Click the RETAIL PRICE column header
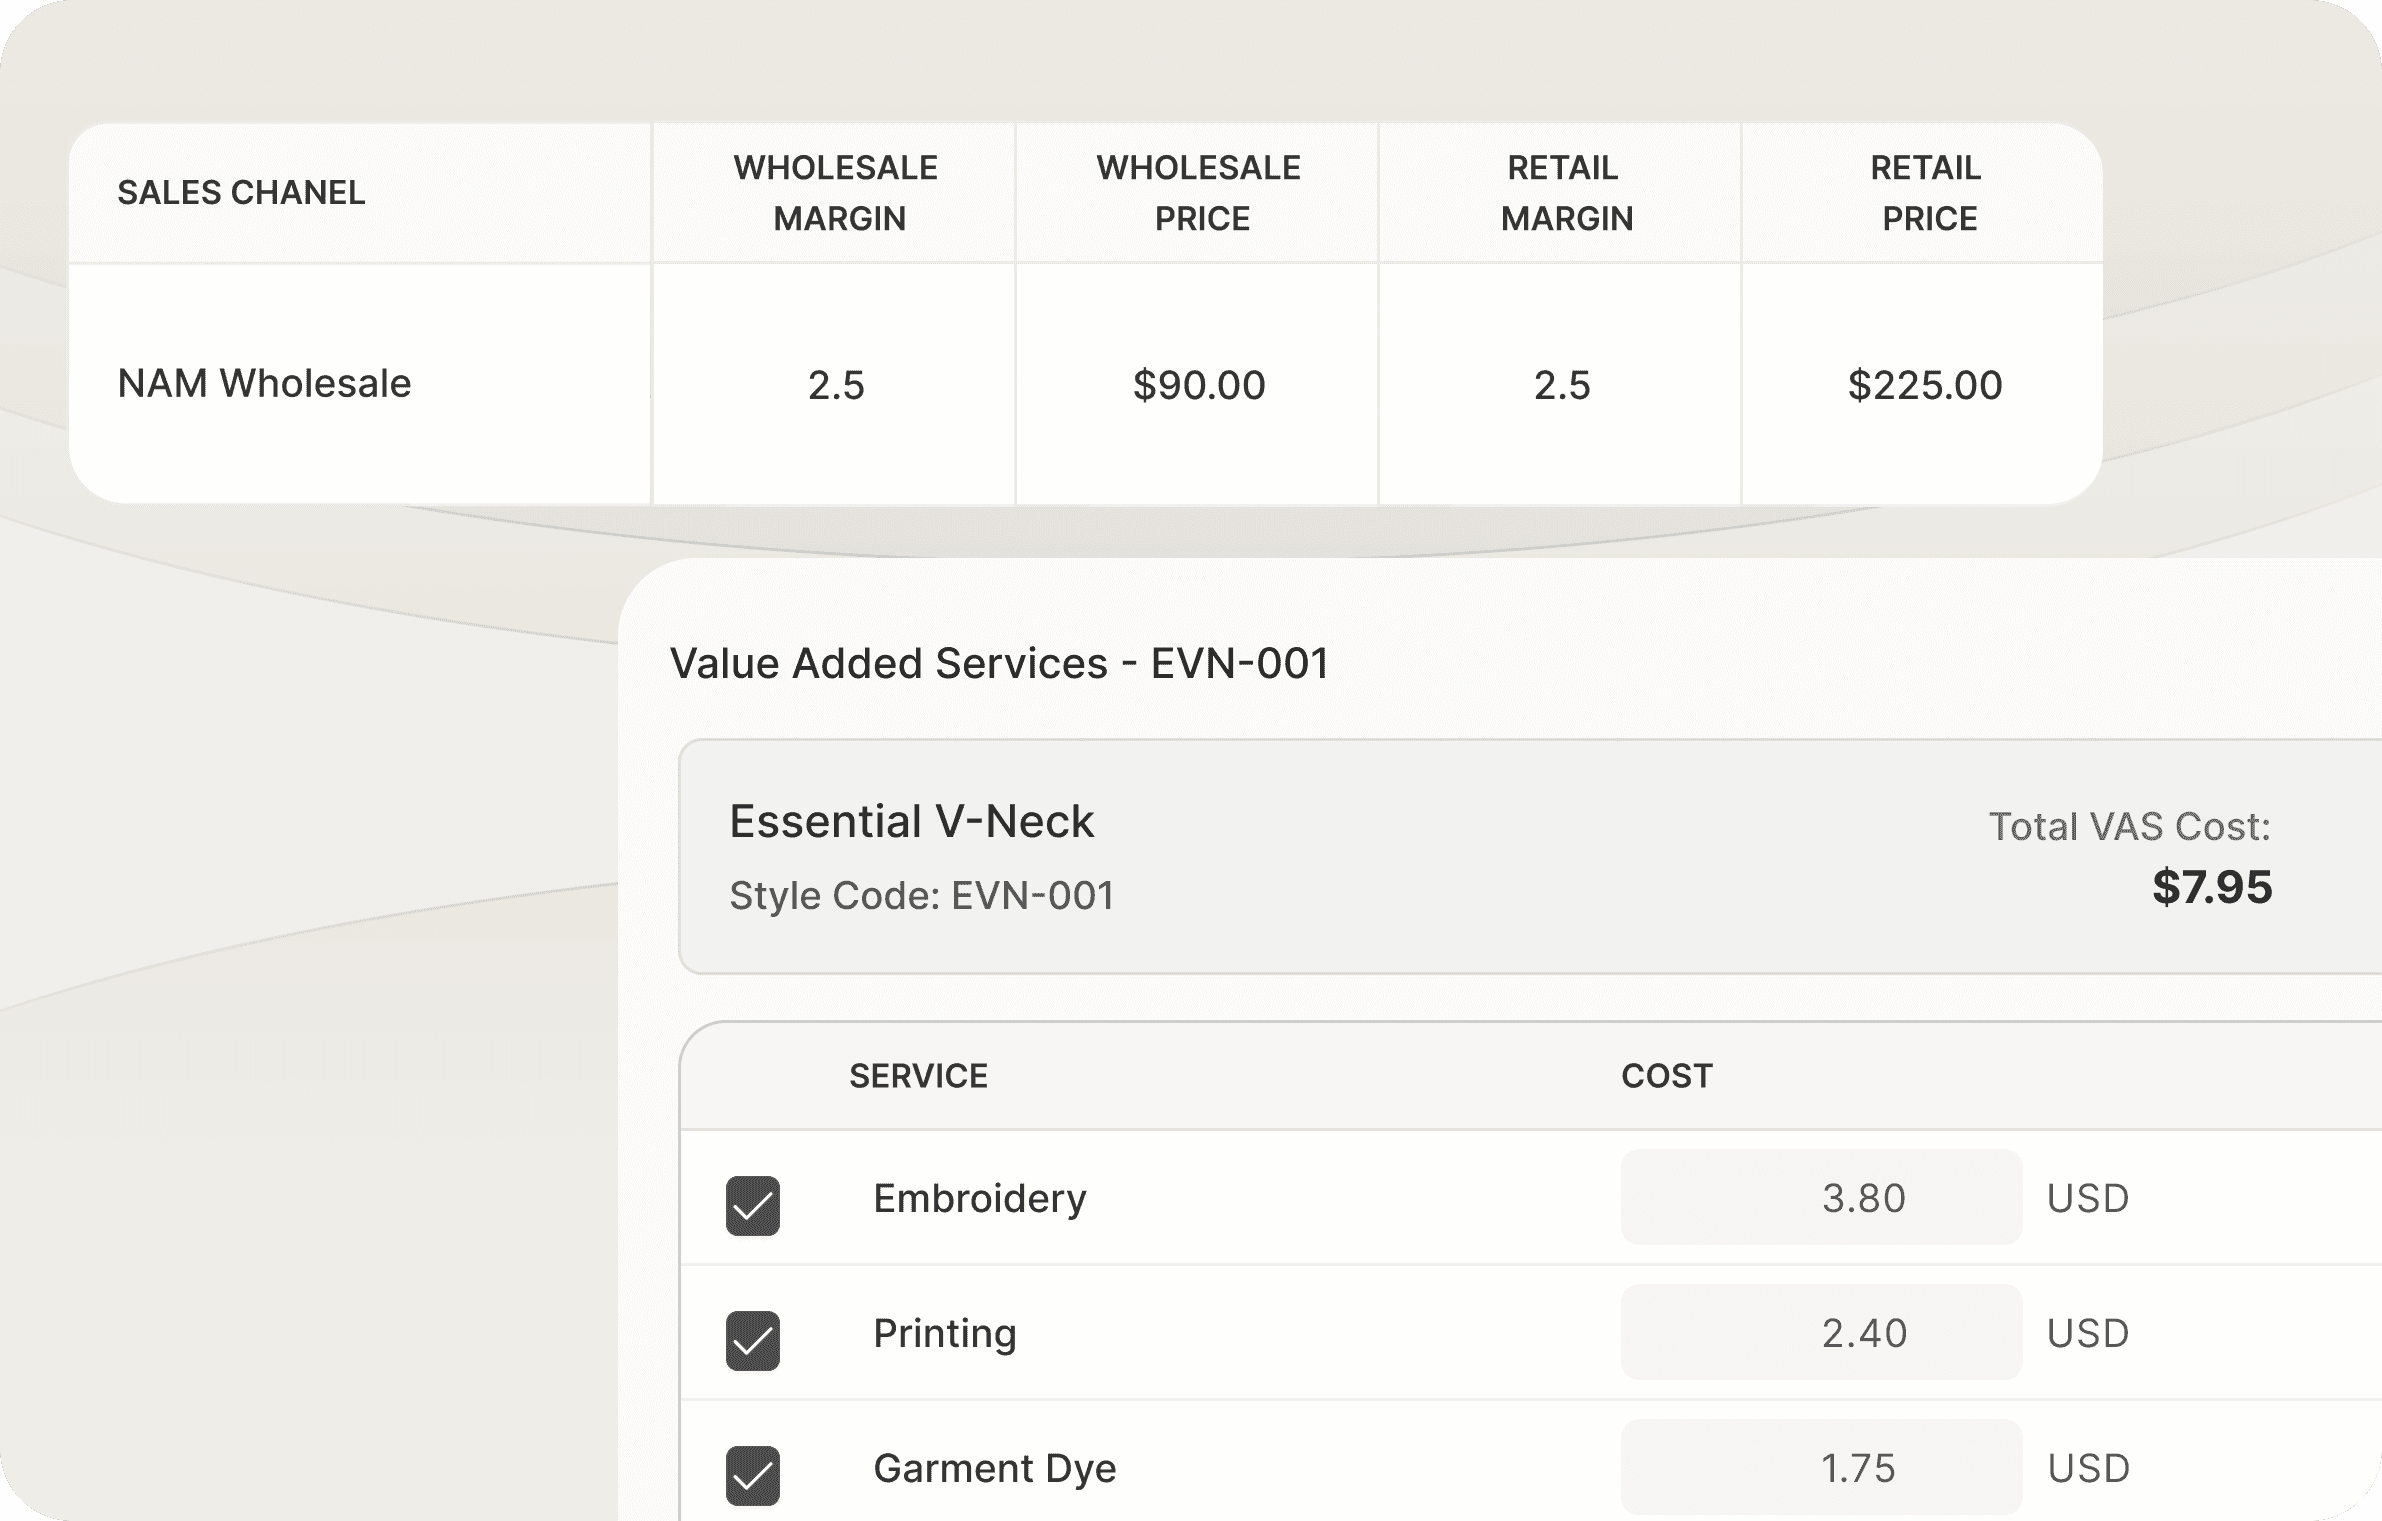Screen dimensions: 2382x1521 click(1926, 192)
